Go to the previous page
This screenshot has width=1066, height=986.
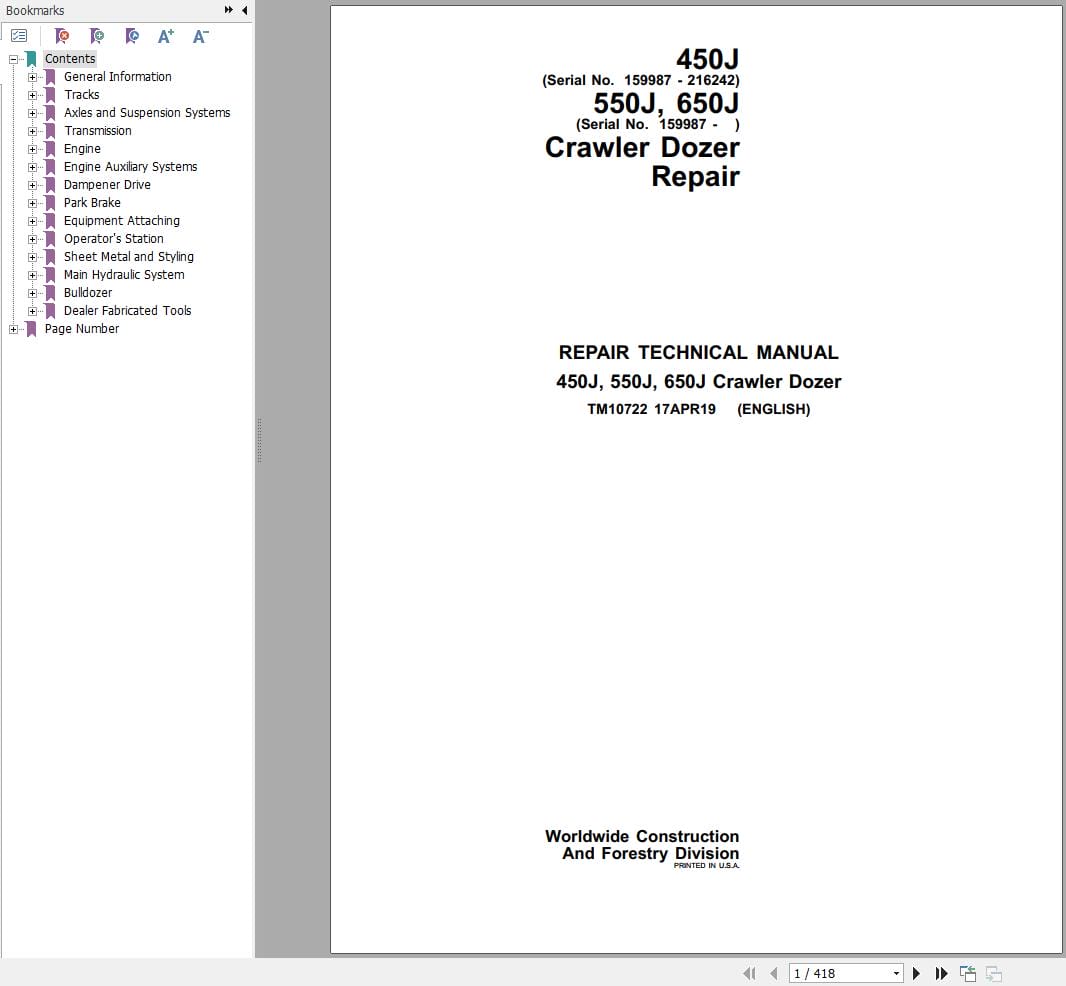pyautogui.click(x=773, y=973)
